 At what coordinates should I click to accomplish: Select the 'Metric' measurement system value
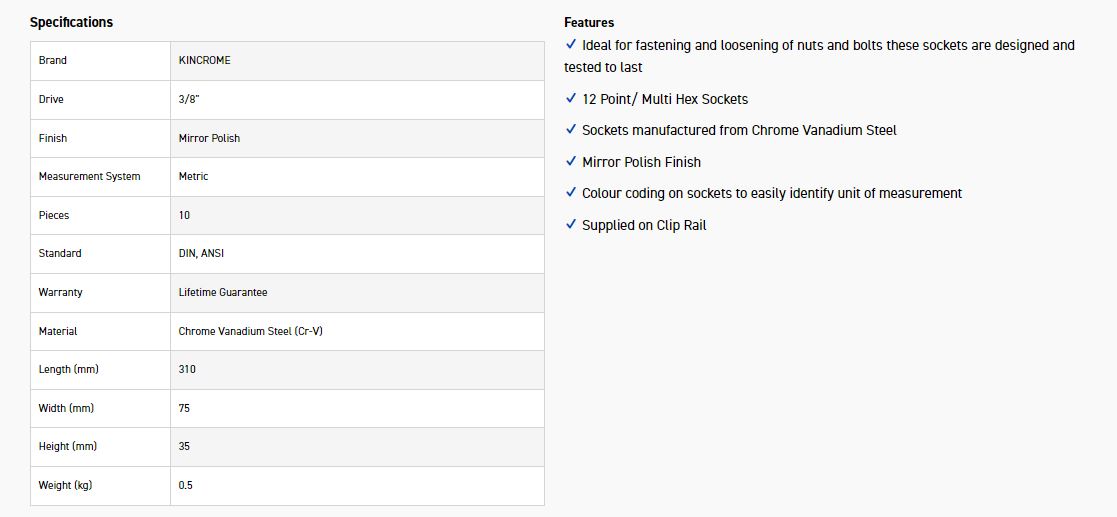click(x=193, y=176)
